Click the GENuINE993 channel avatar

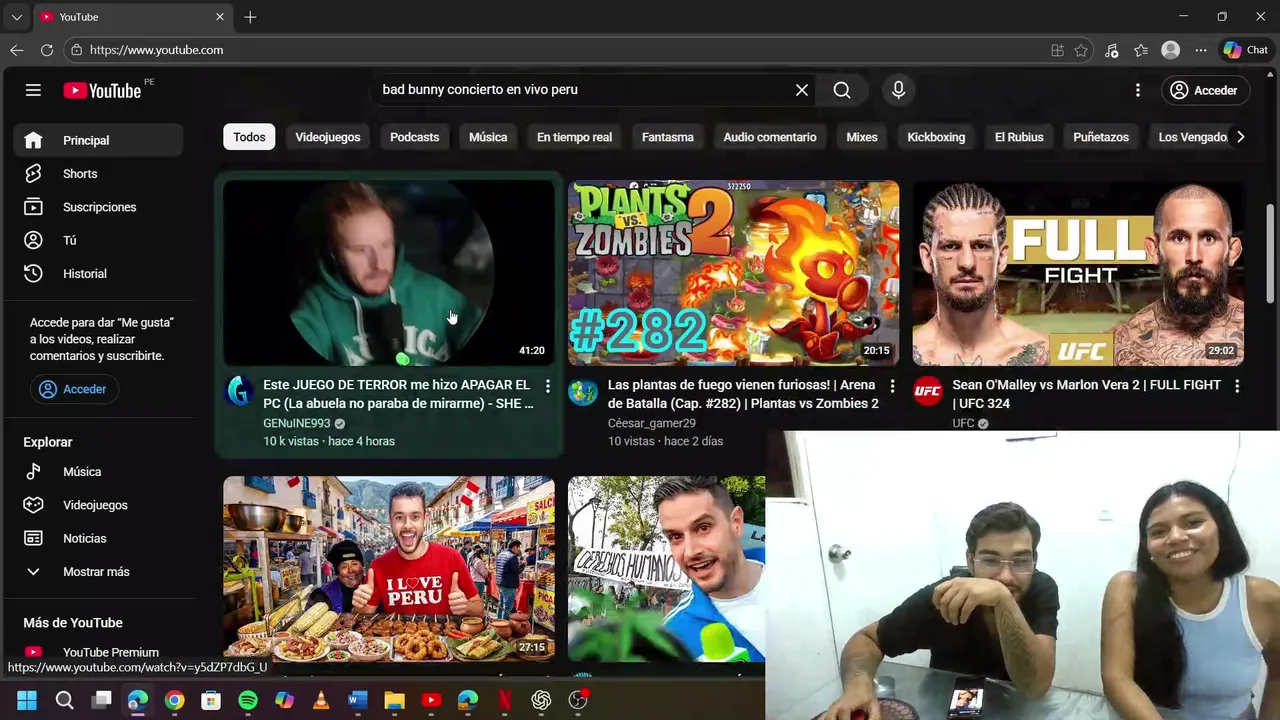coord(238,391)
